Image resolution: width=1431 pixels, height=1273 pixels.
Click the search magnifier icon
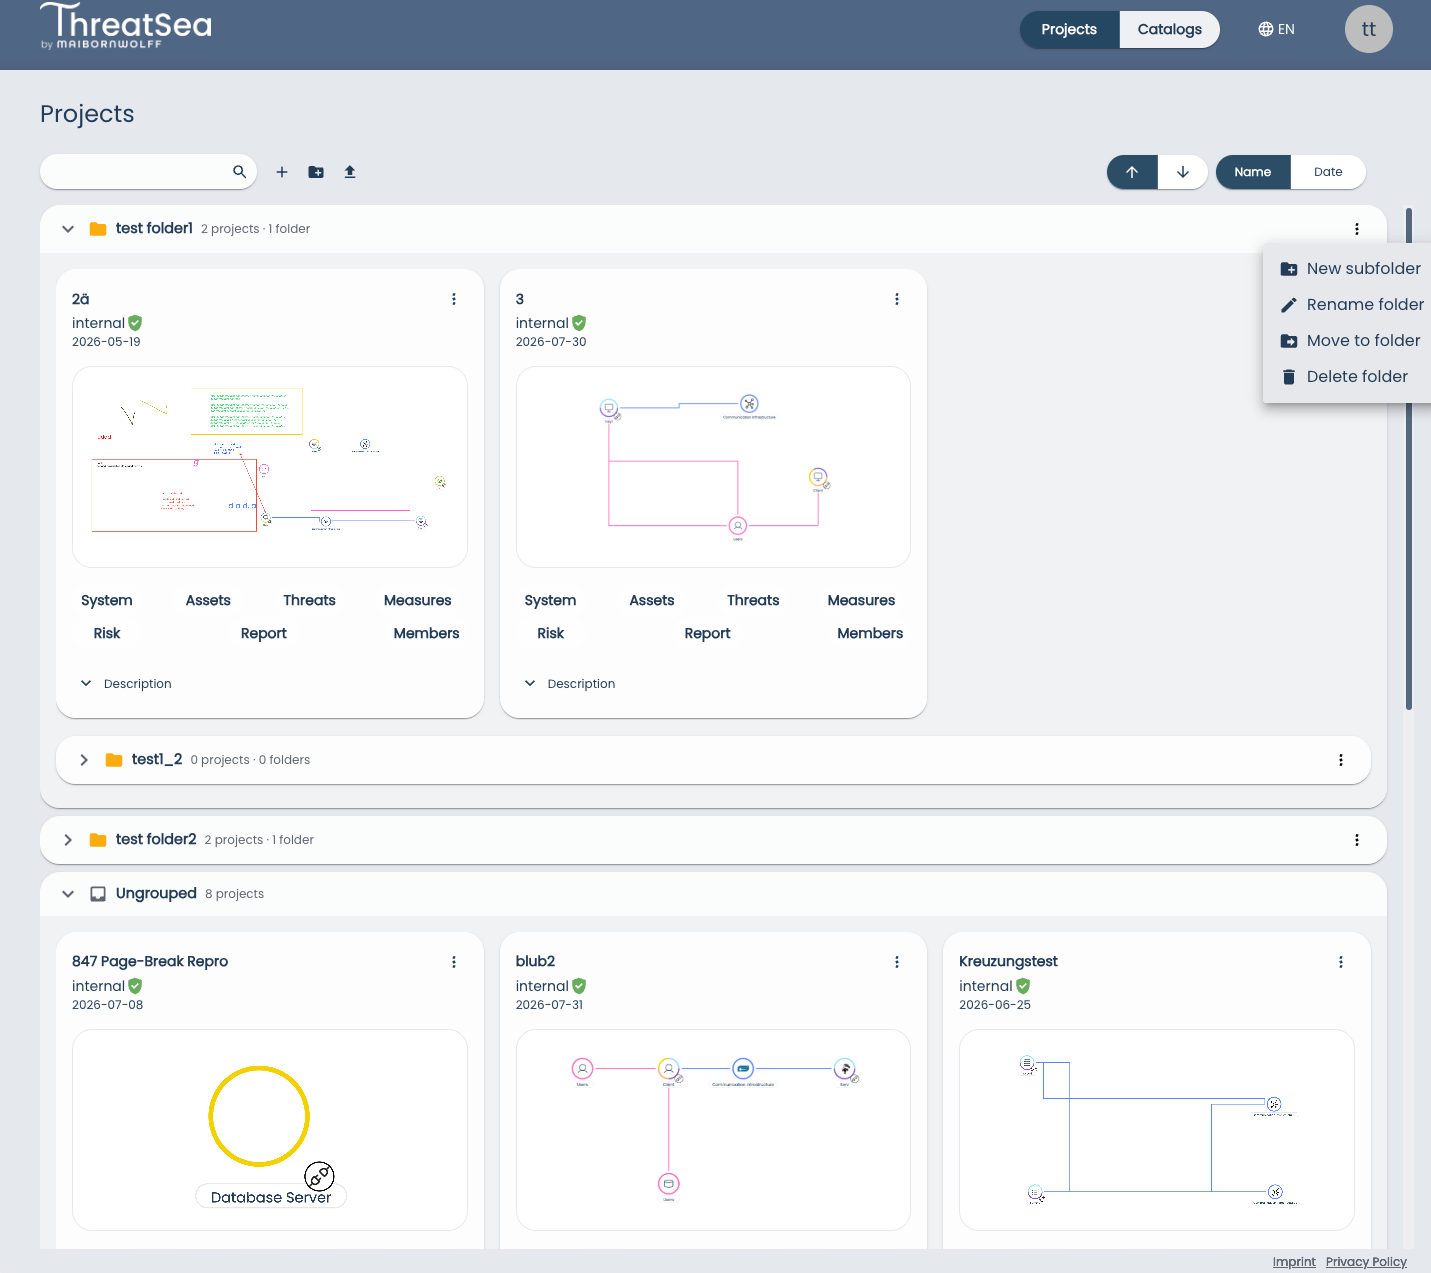click(239, 172)
